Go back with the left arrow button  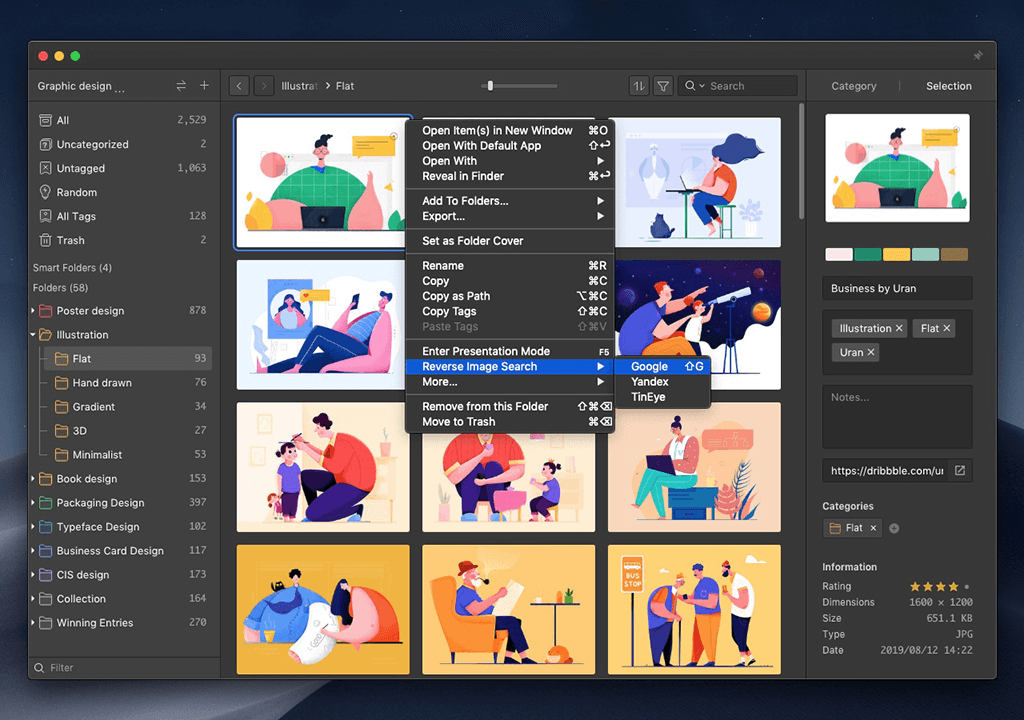click(239, 86)
